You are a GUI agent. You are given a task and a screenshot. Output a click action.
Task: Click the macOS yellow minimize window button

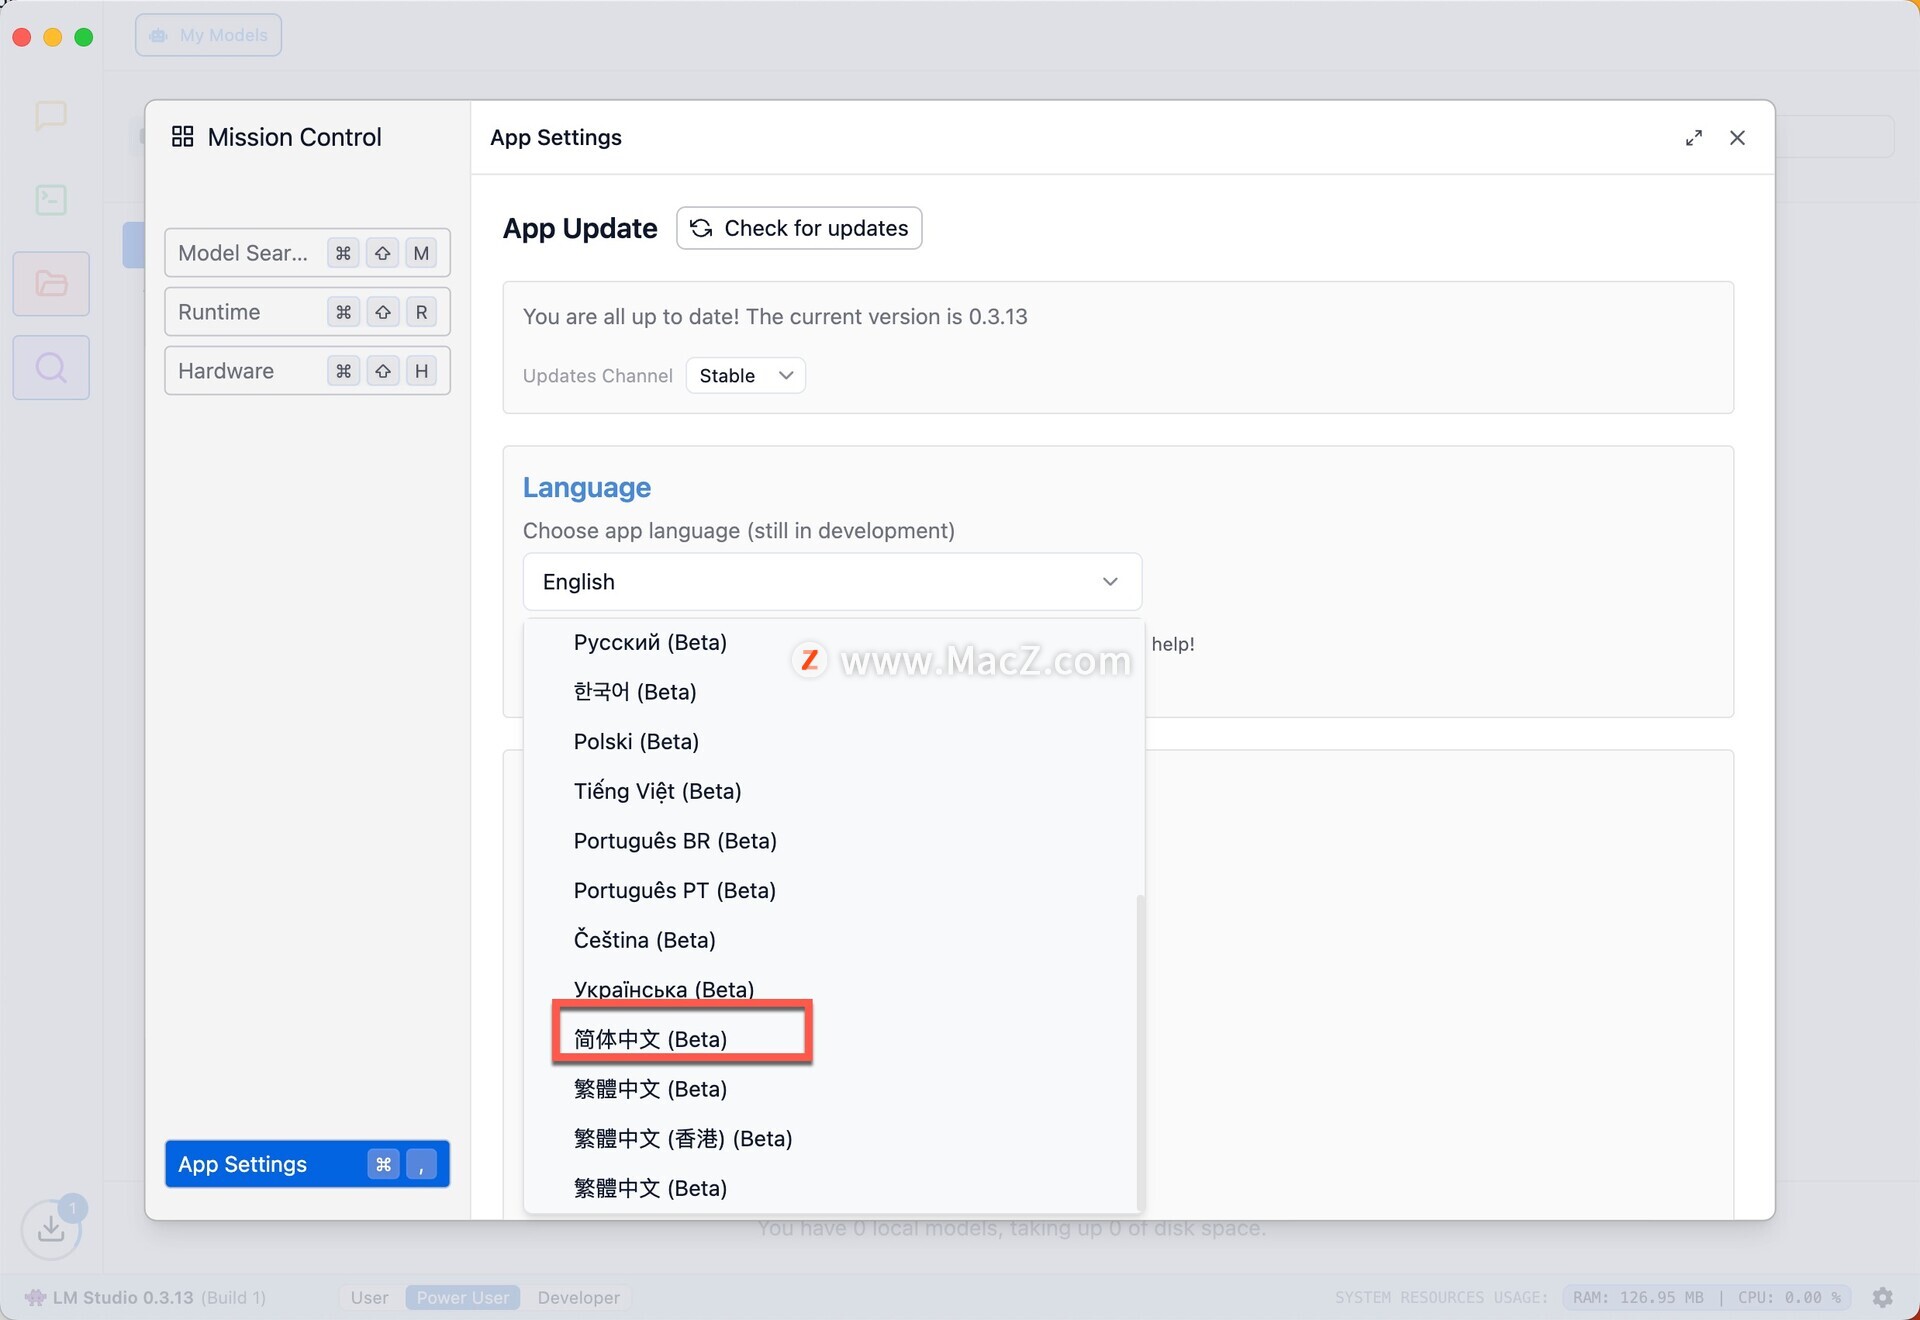53,37
